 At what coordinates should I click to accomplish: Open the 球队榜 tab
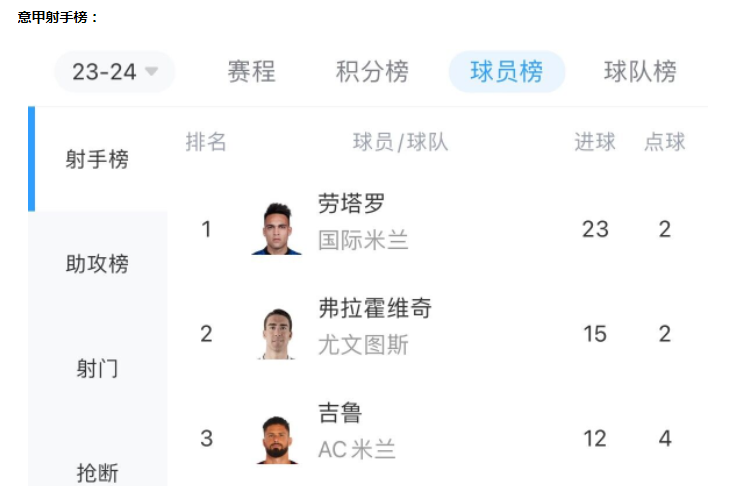coord(640,71)
